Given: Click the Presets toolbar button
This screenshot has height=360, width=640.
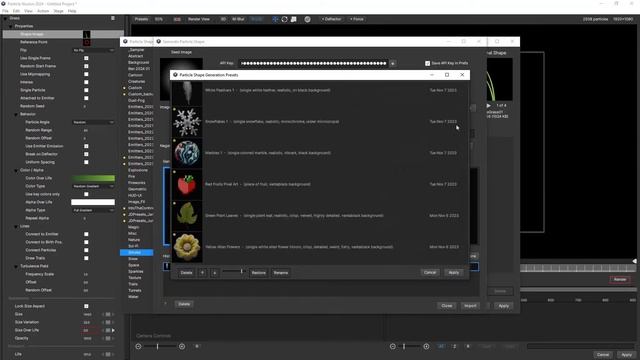Looking at the screenshot, I should [141, 19].
